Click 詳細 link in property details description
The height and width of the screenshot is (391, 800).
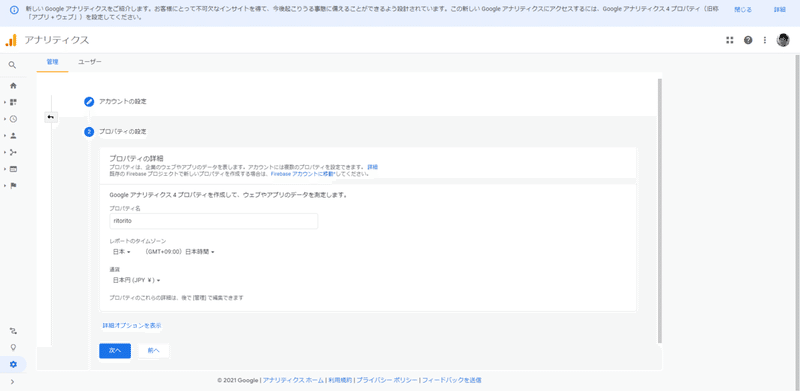click(372, 167)
